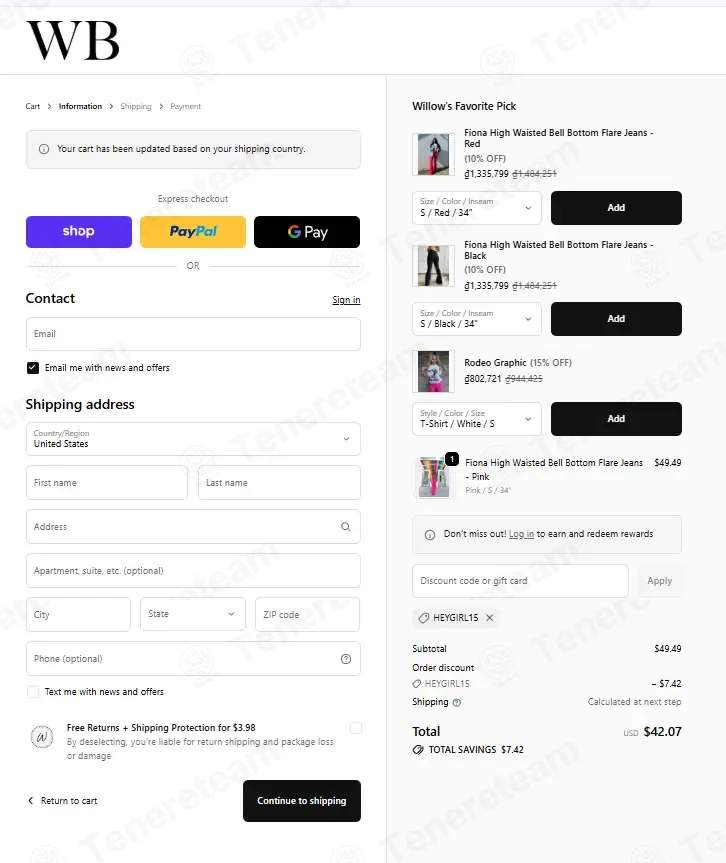The height and width of the screenshot is (863, 726).
Task: Open the Country/Region dropdown
Action: pos(193,439)
